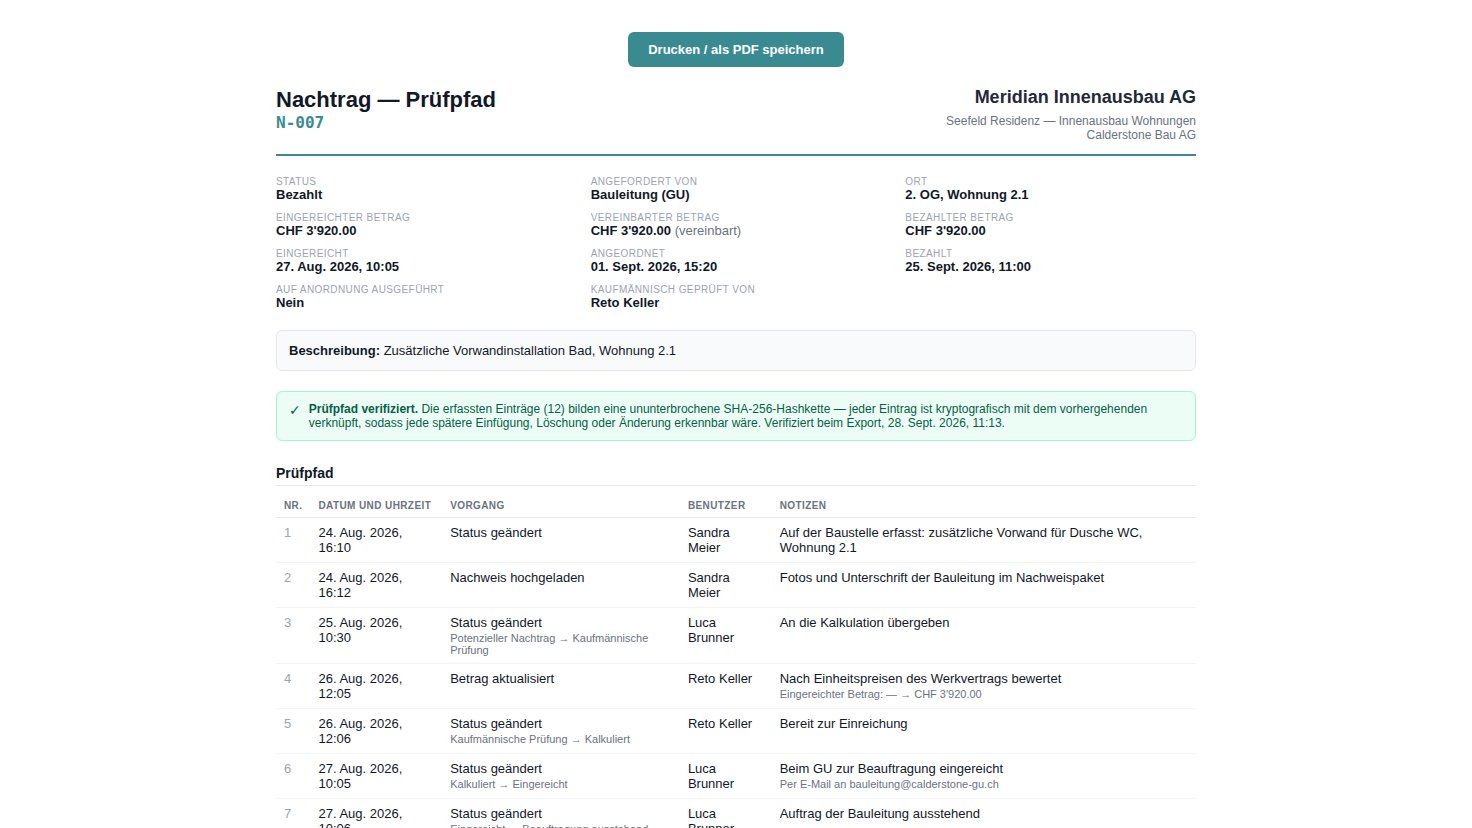
Task: Click the heading Nachtrag — Prüfpfad
Action: (386, 100)
